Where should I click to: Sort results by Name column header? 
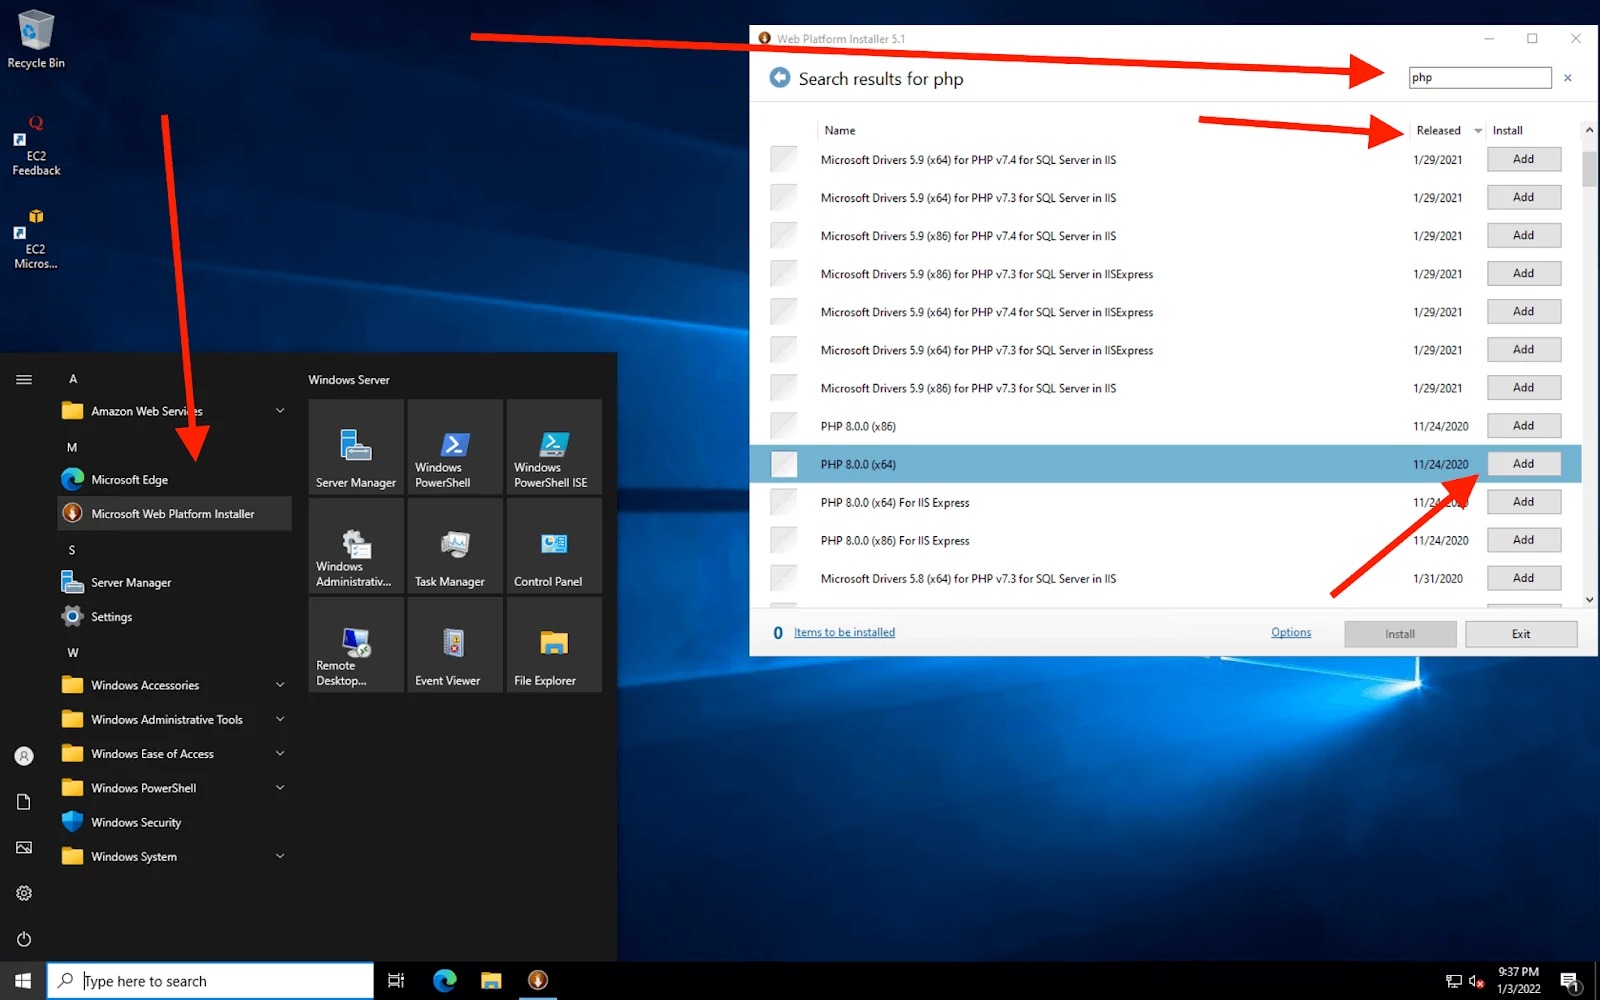840,131
